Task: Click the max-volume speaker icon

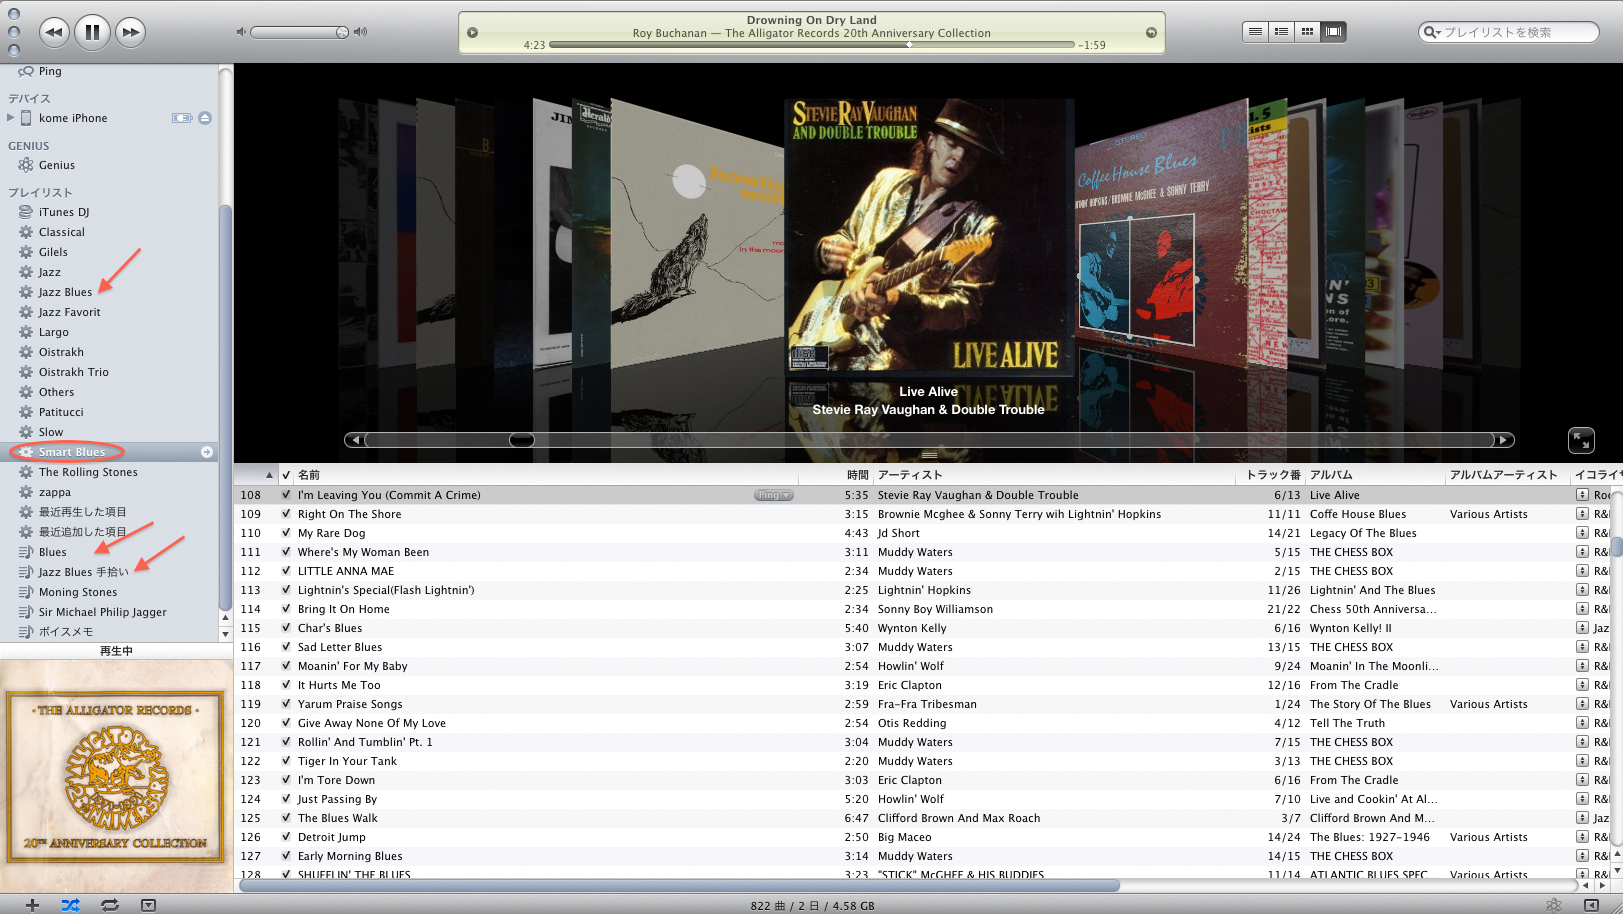Action: [x=361, y=32]
